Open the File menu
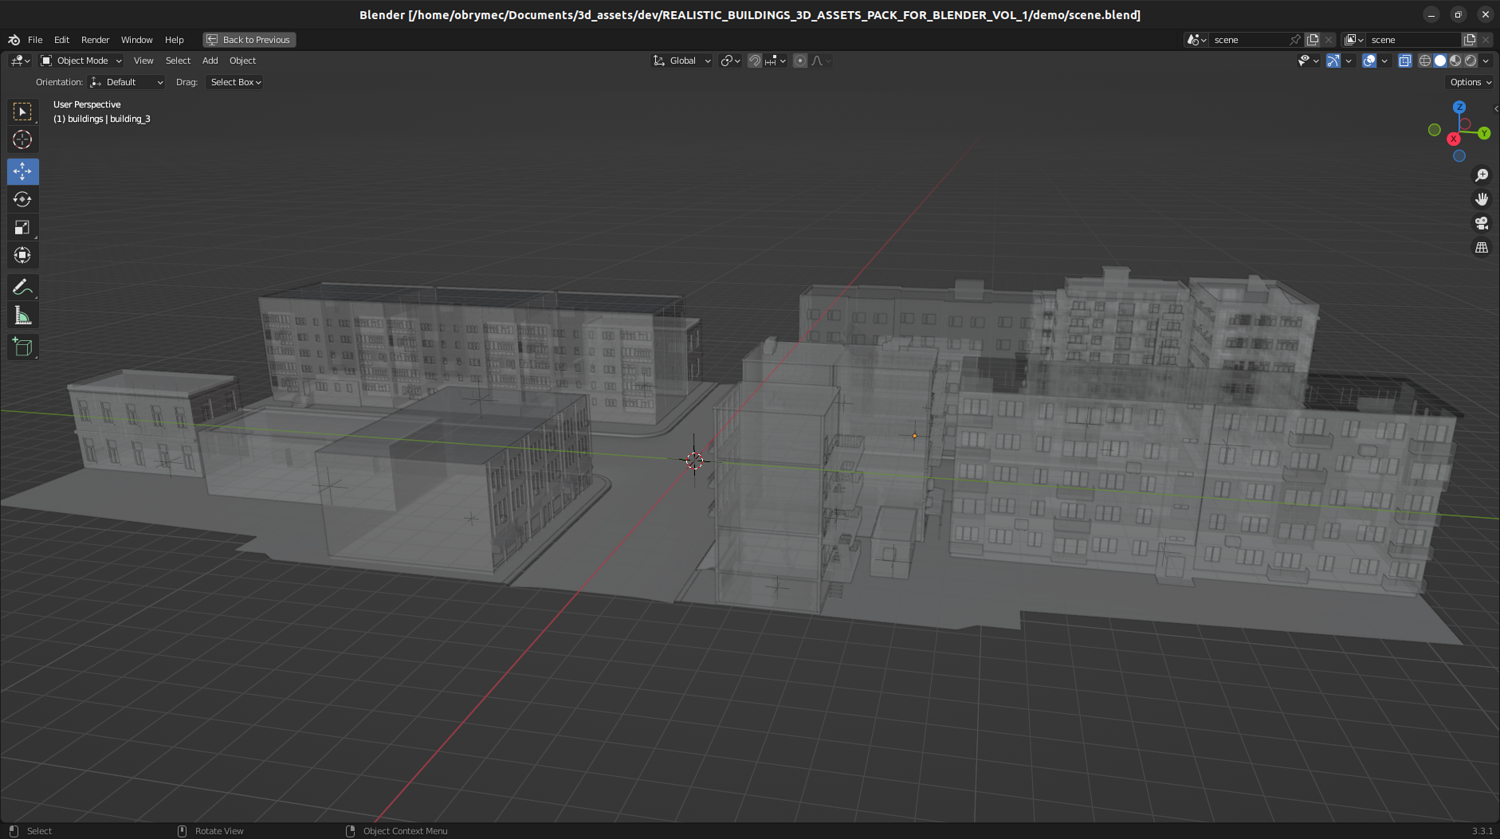Viewport: 1500px width, 839px height. [x=35, y=40]
